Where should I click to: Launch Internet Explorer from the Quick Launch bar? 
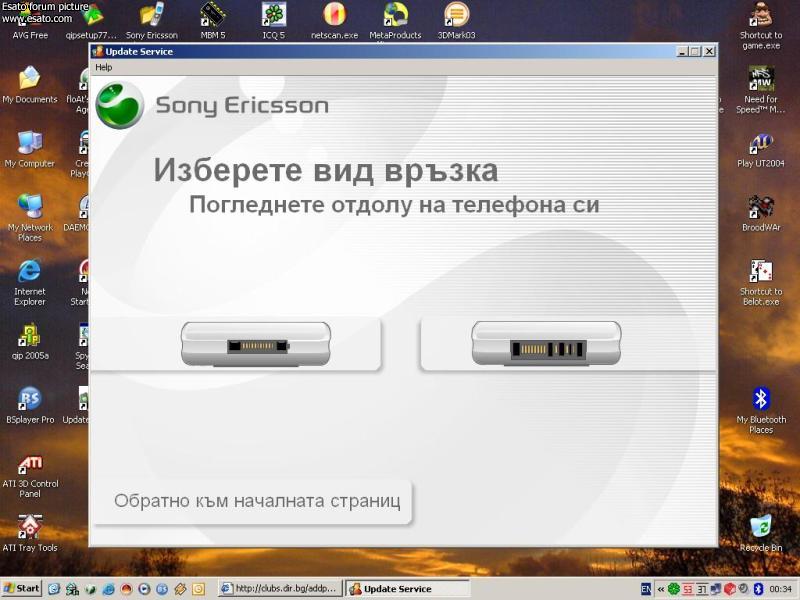pos(108,589)
